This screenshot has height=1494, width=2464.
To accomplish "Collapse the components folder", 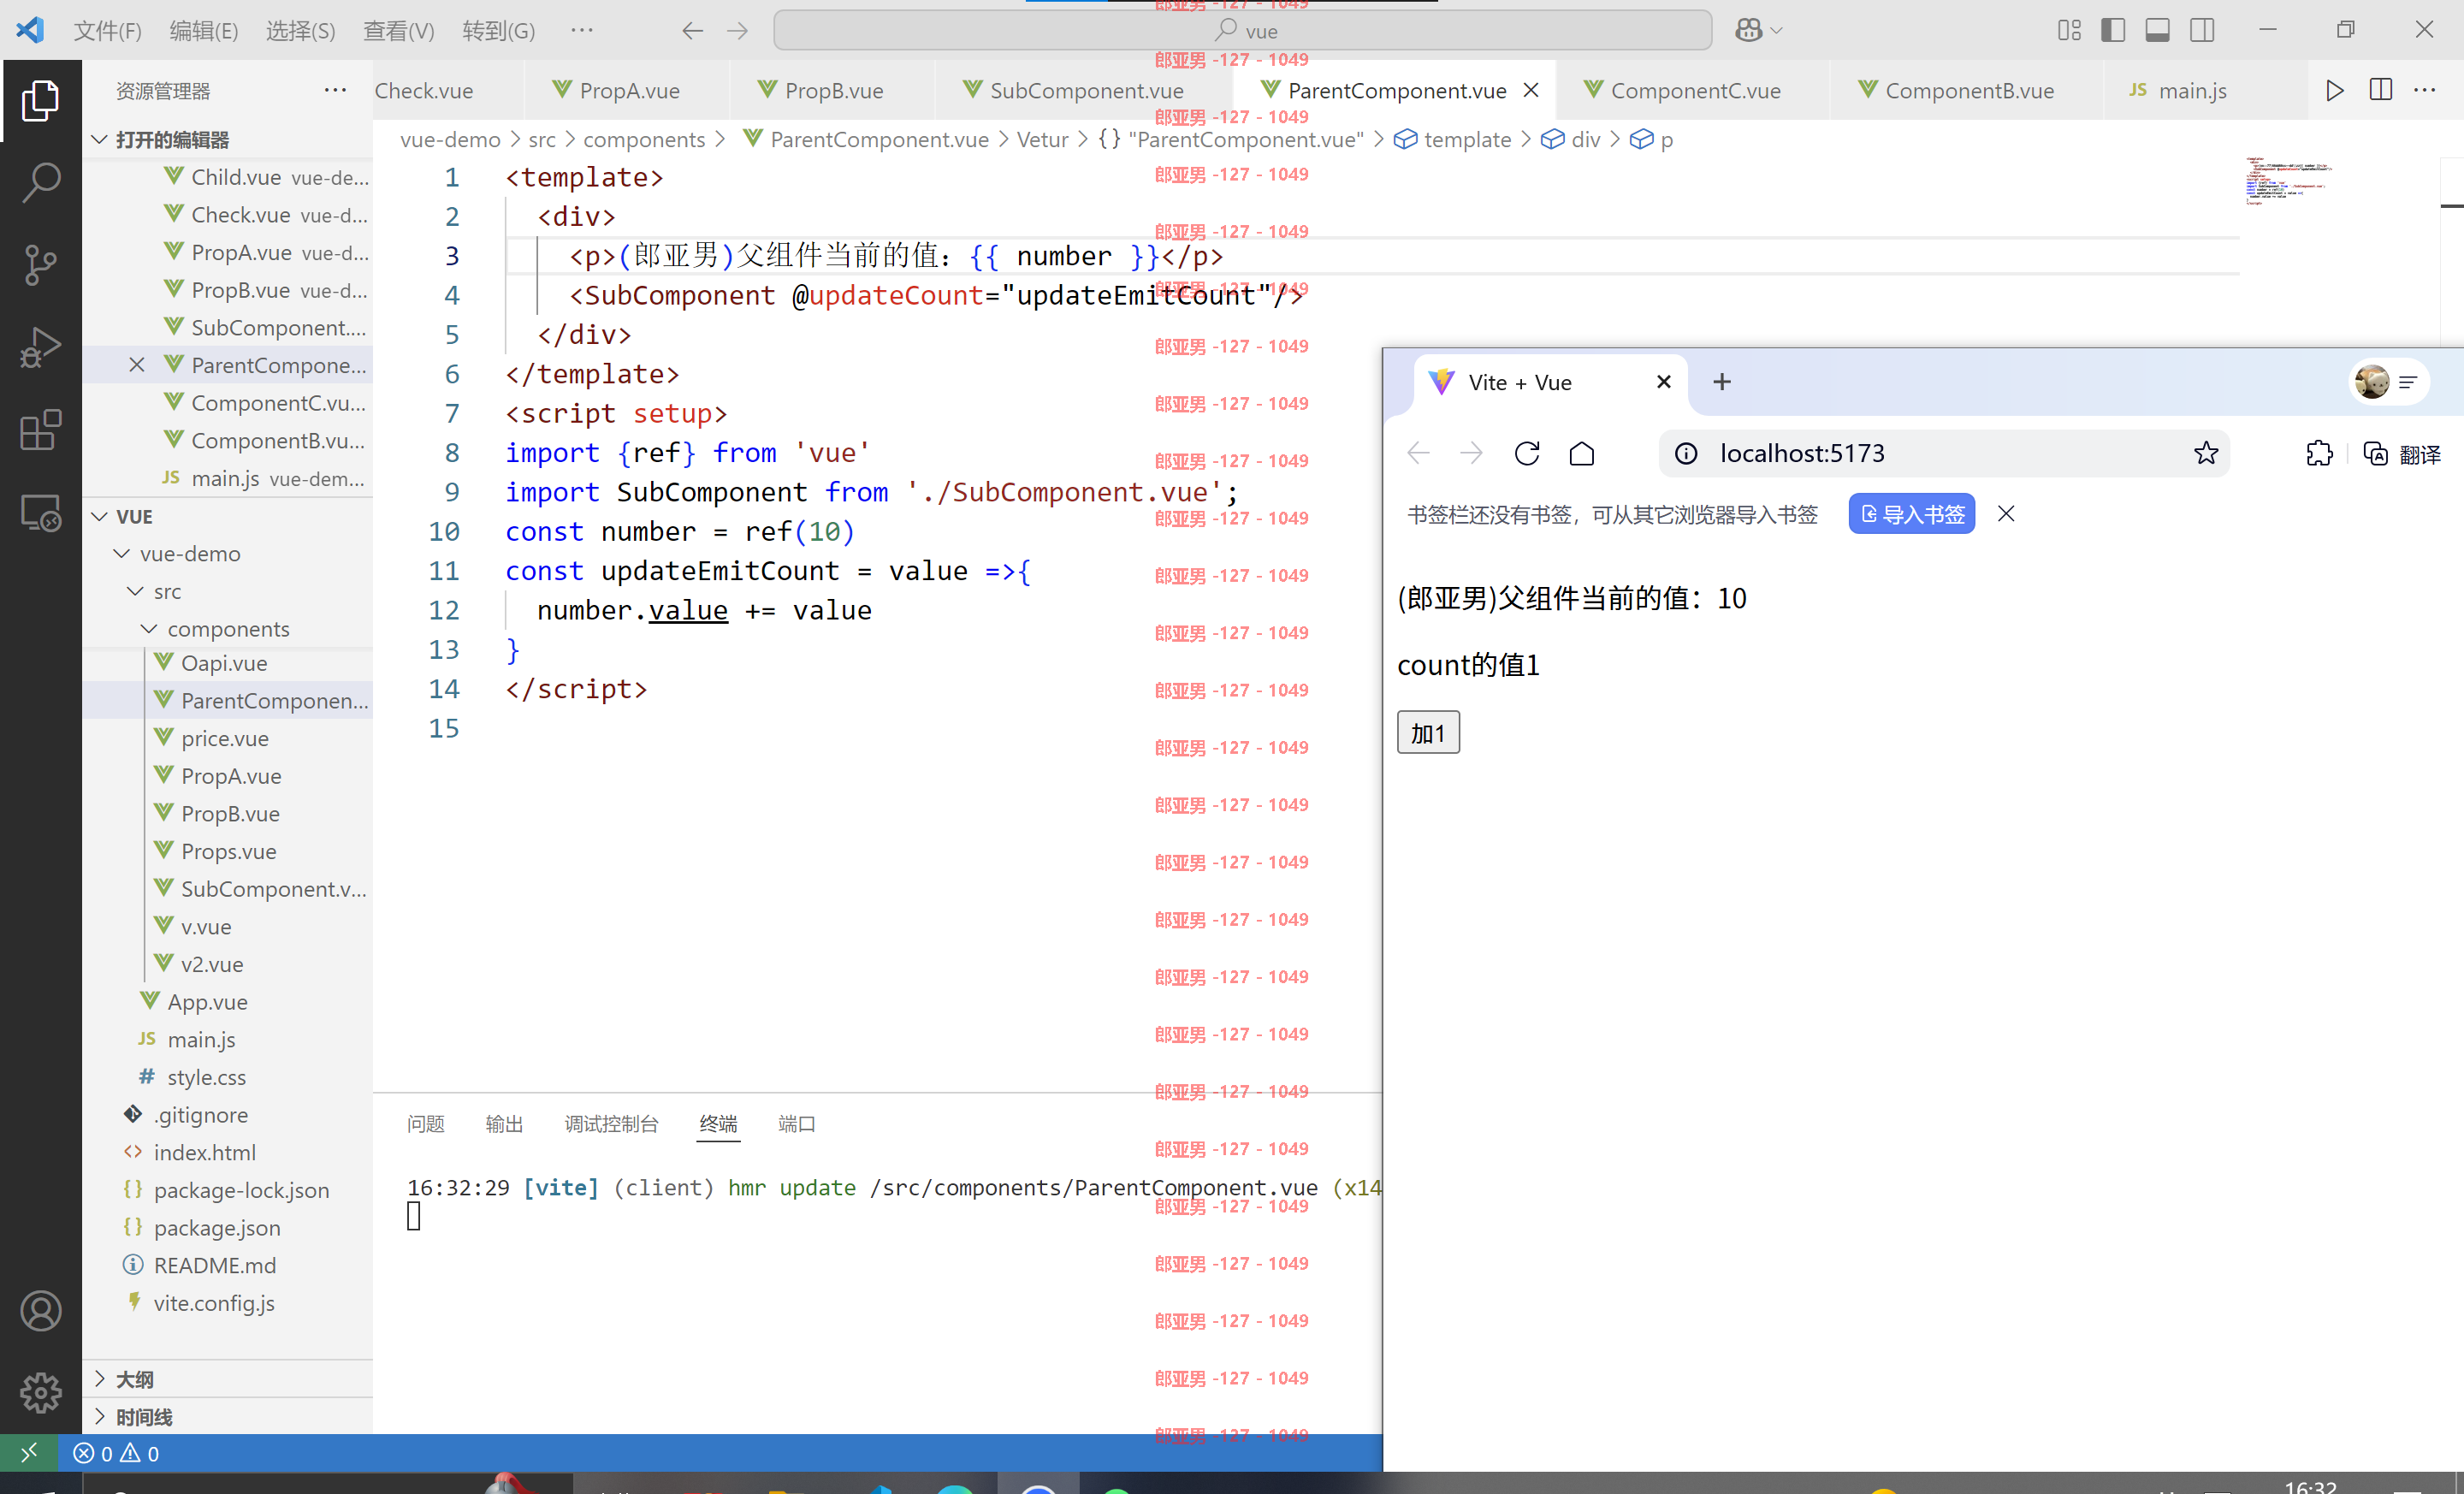I will click(x=149, y=628).
